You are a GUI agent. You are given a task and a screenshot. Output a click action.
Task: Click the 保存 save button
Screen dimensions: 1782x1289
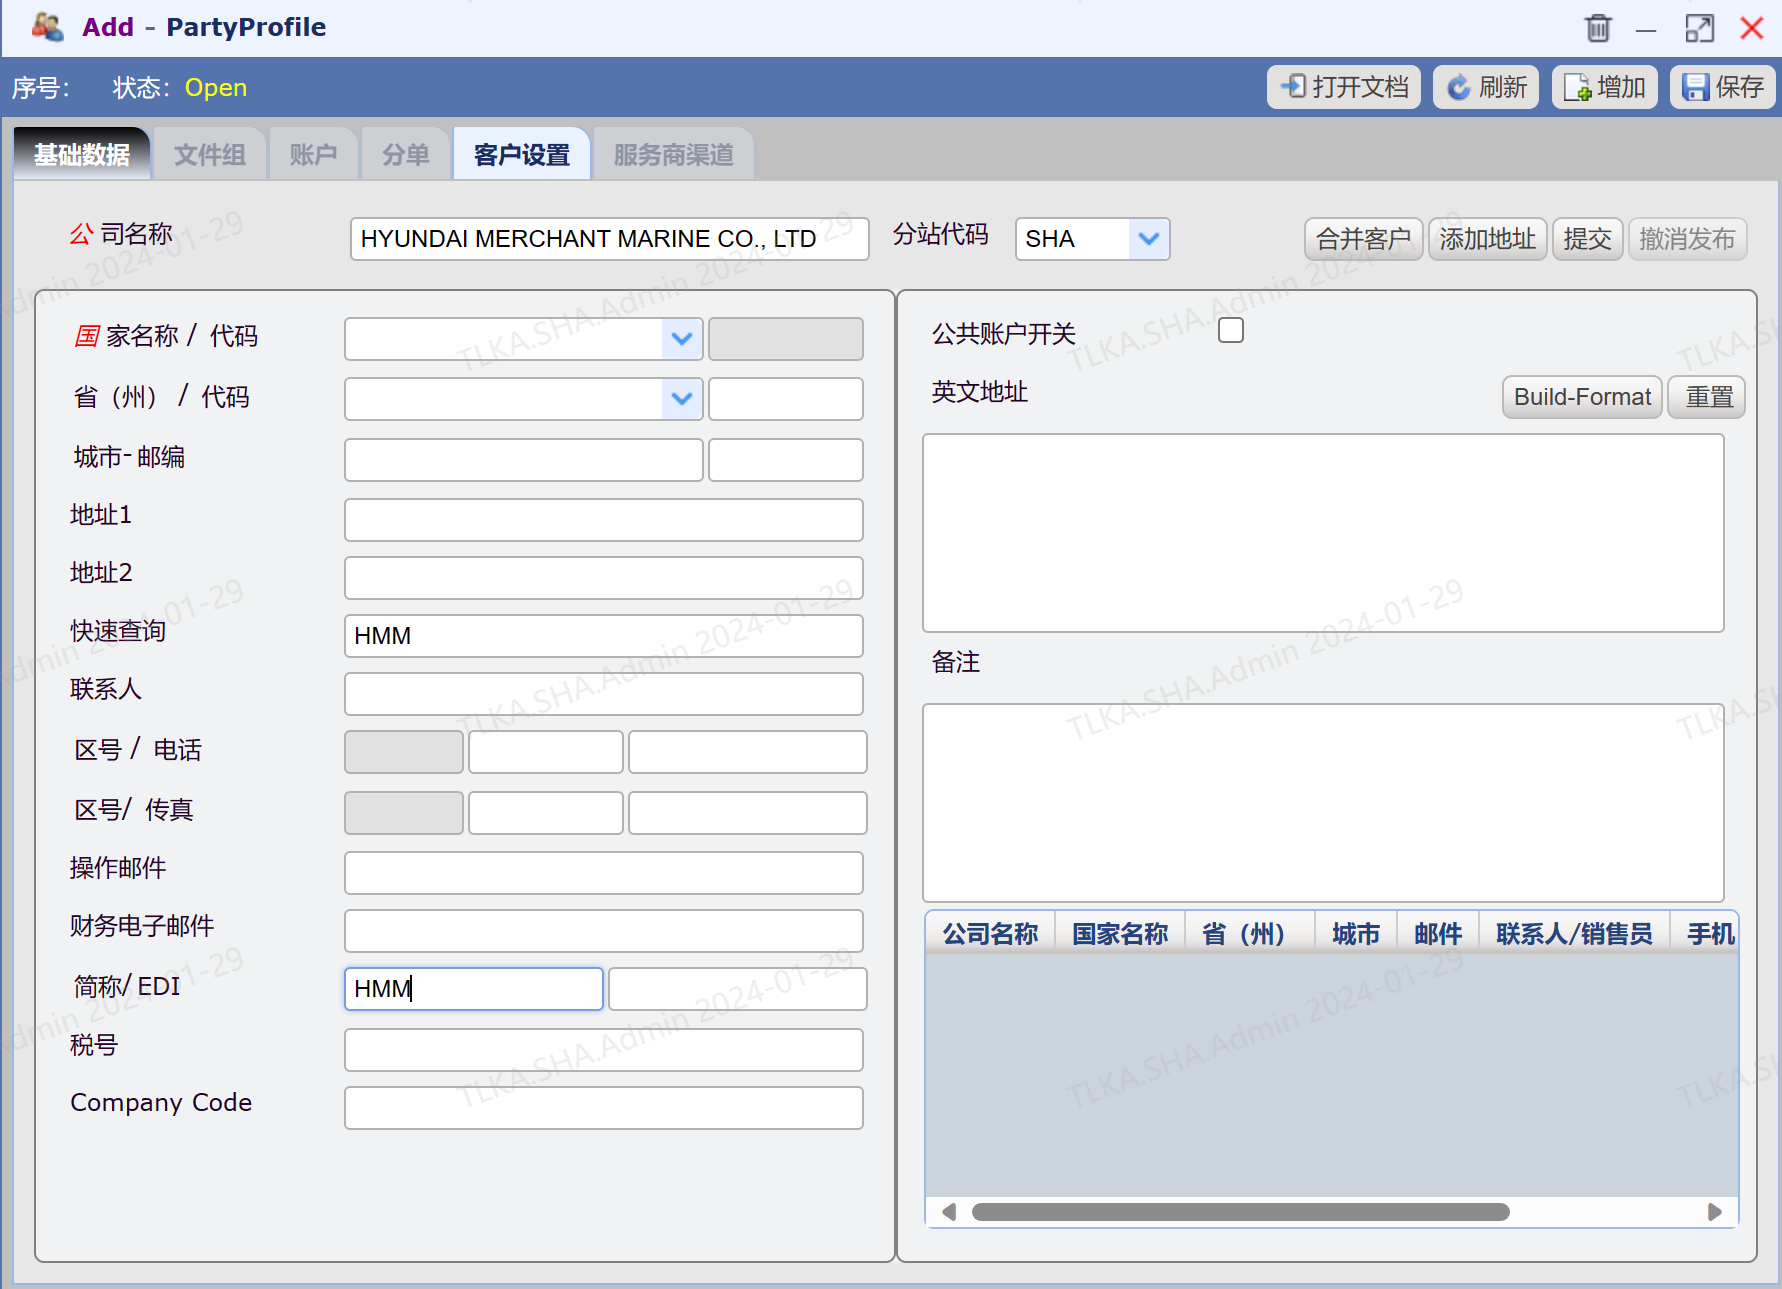[x=1723, y=87]
